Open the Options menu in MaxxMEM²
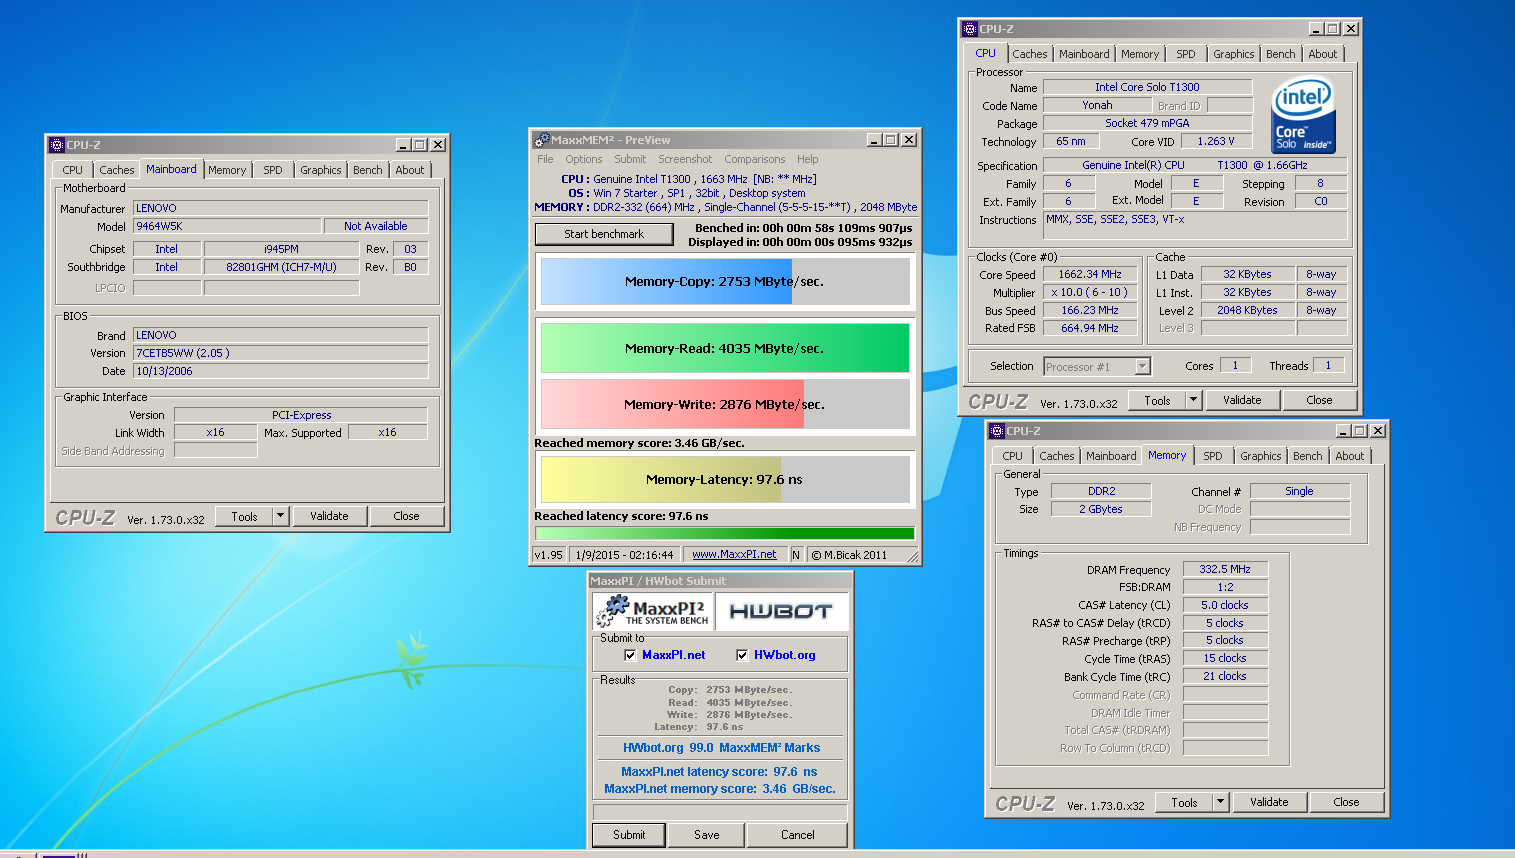Viewport: 1515px width, 858px height. tap(584, 159)
